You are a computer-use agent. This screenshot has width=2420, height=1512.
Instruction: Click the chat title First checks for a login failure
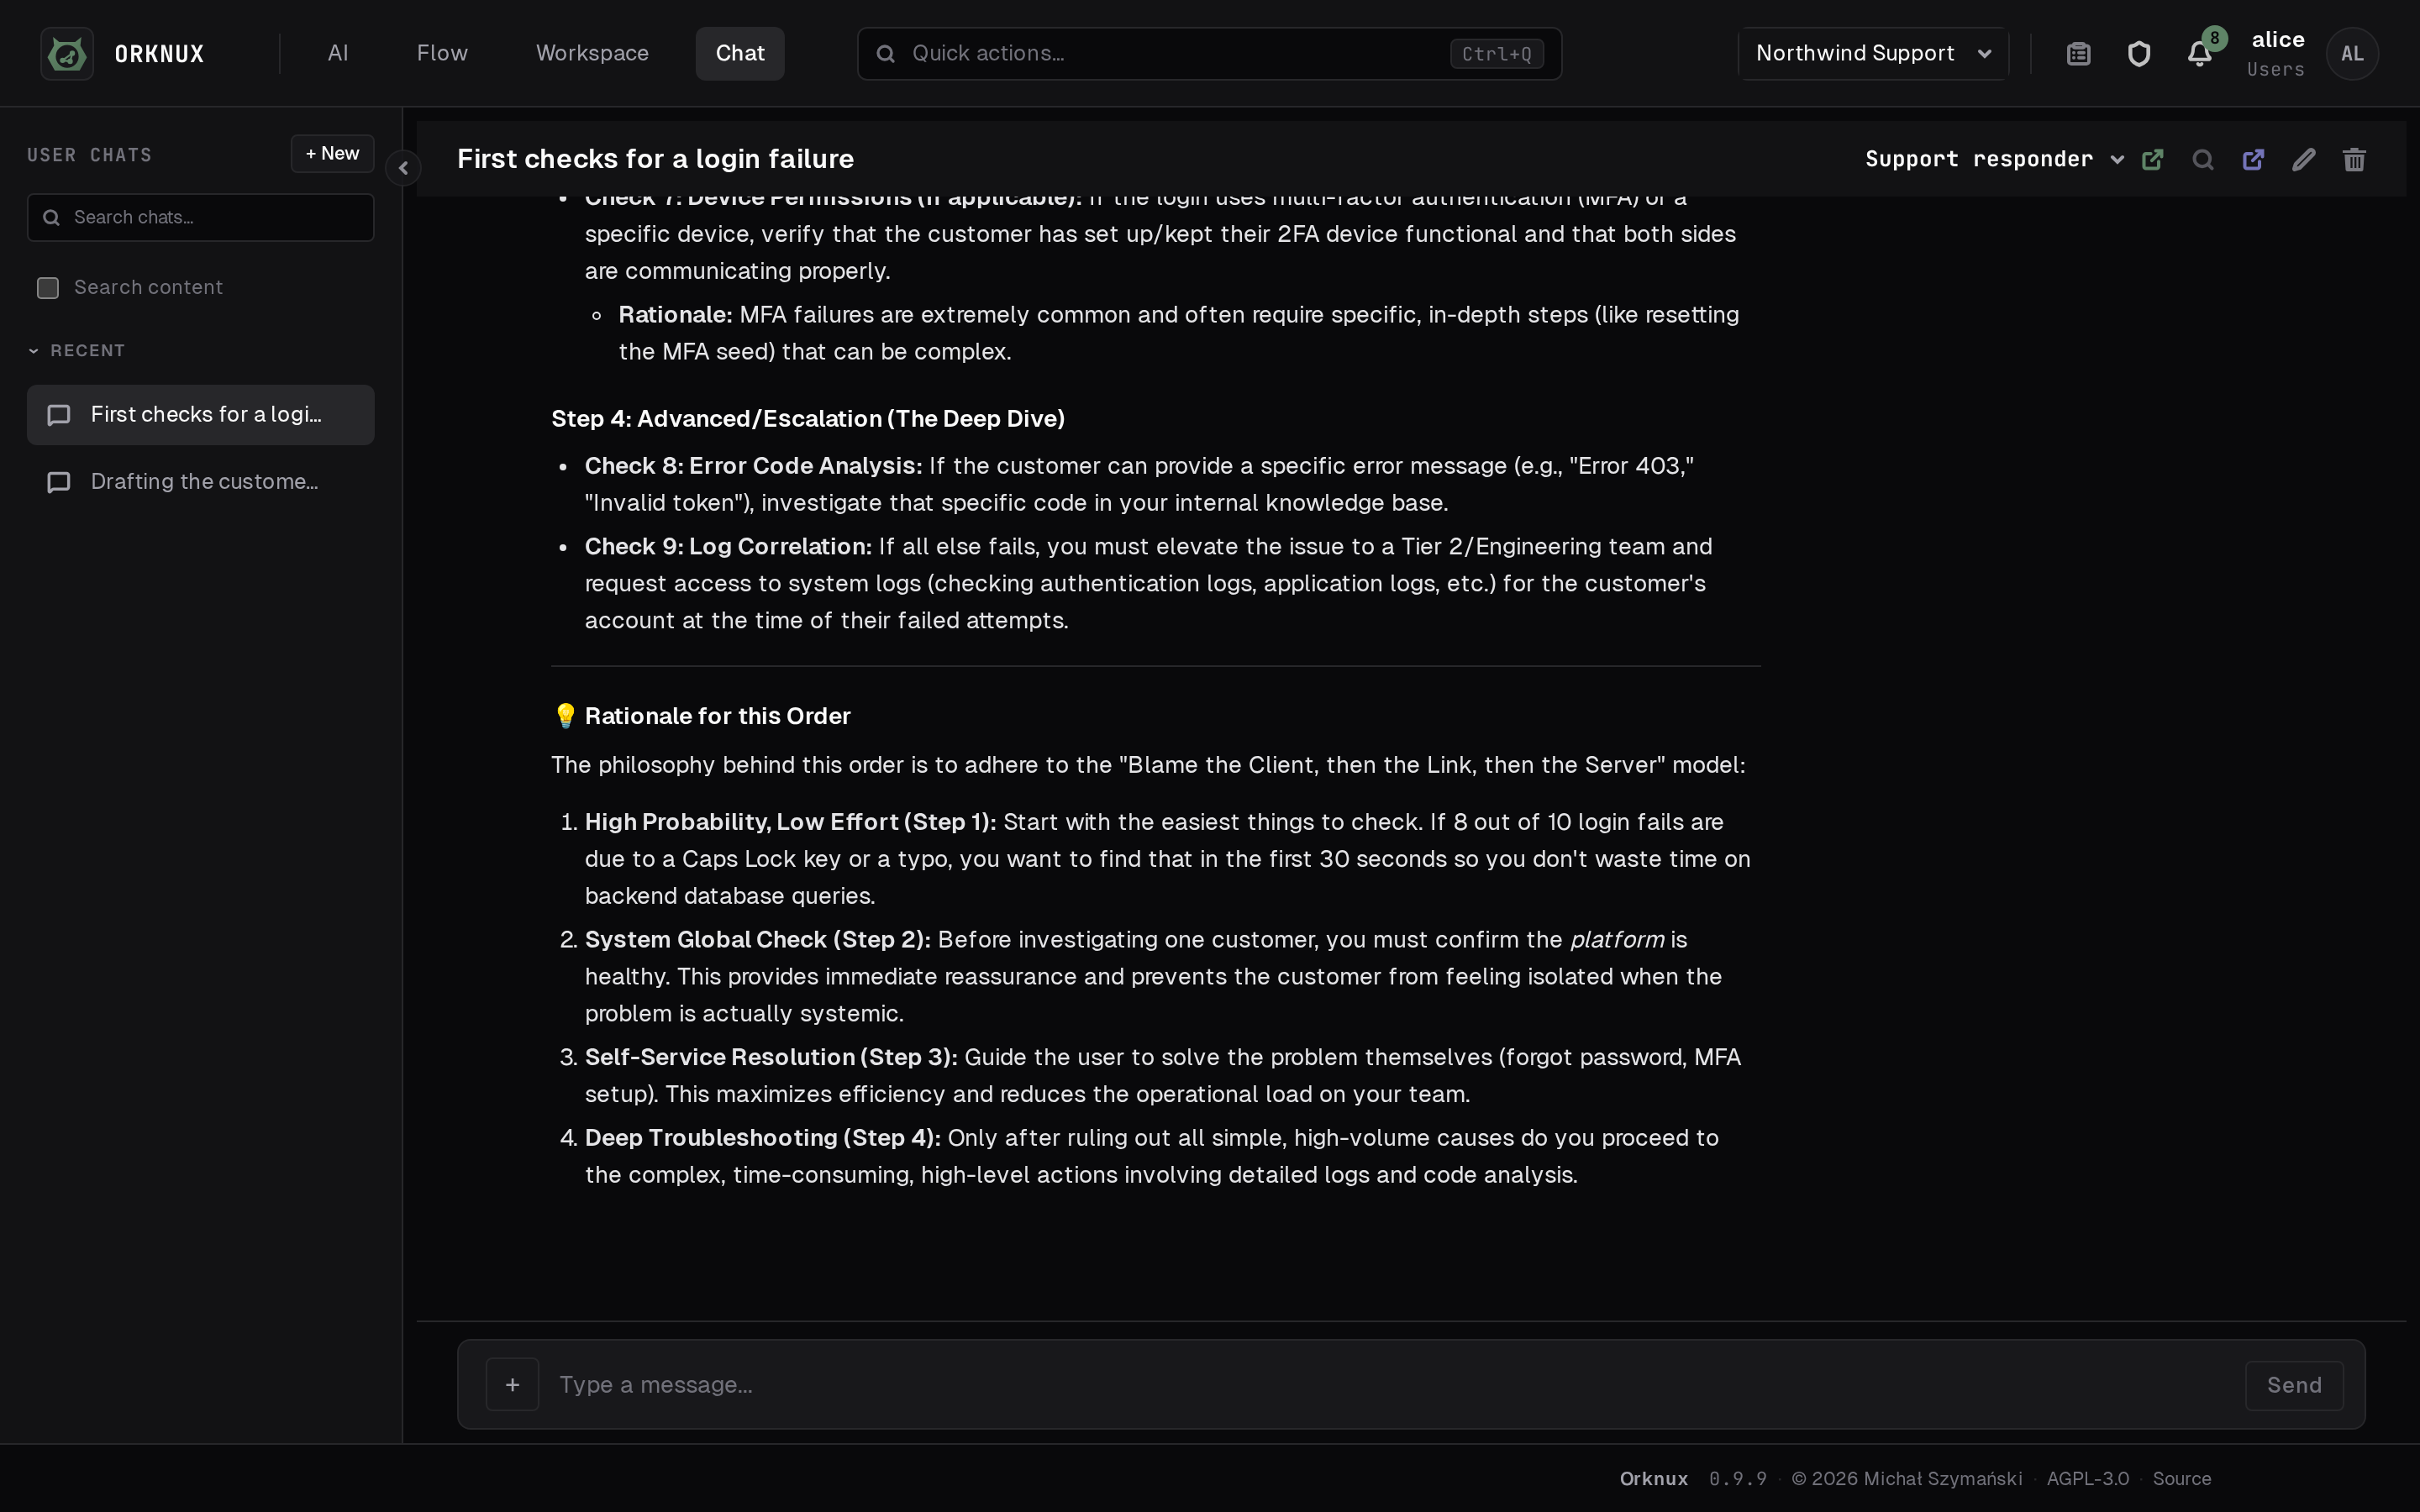655,159
